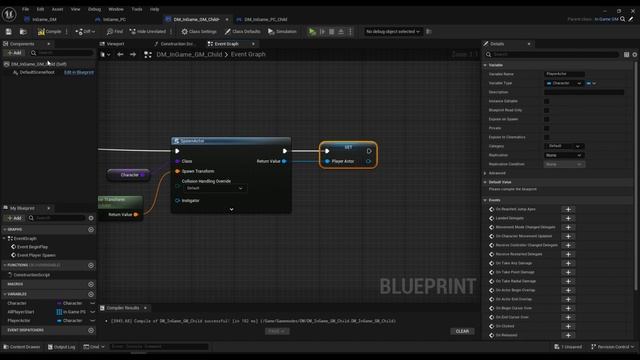640x360 pixels.
Task: Click the Character variable node
Action: tap(128, 175)
